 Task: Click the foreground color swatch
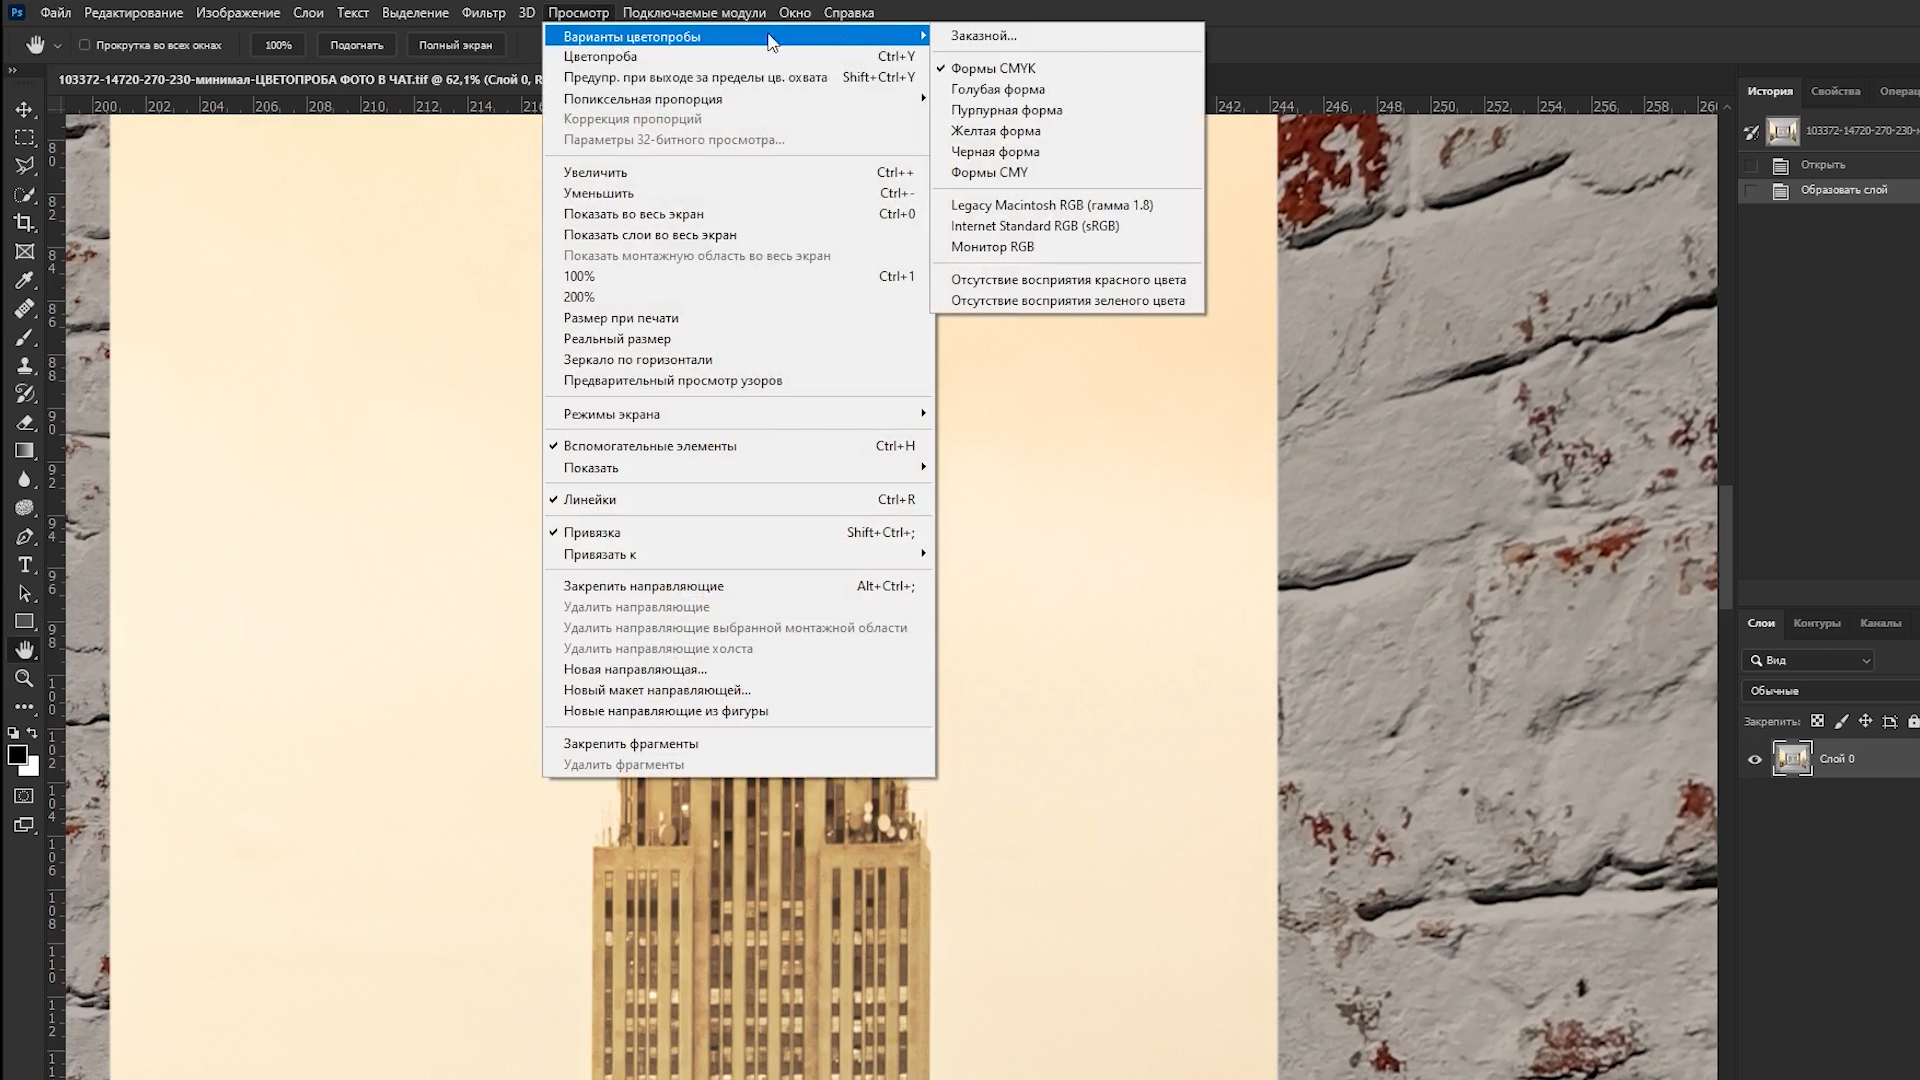click(17, 755)
